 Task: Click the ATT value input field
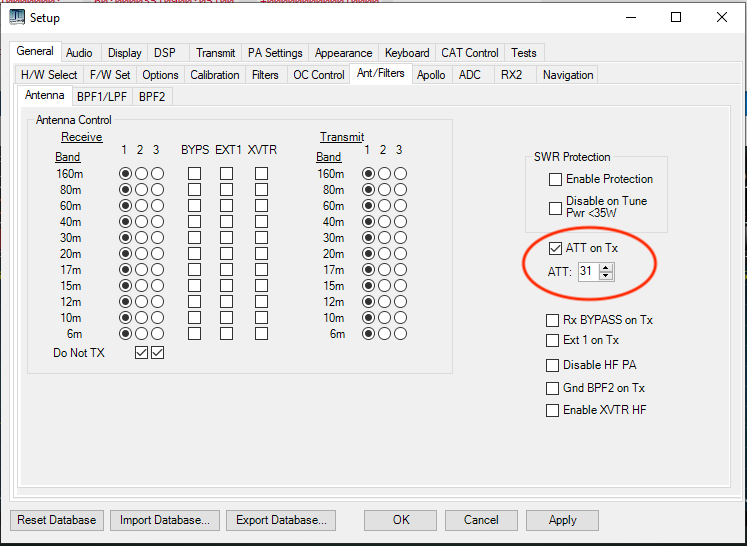586,271
